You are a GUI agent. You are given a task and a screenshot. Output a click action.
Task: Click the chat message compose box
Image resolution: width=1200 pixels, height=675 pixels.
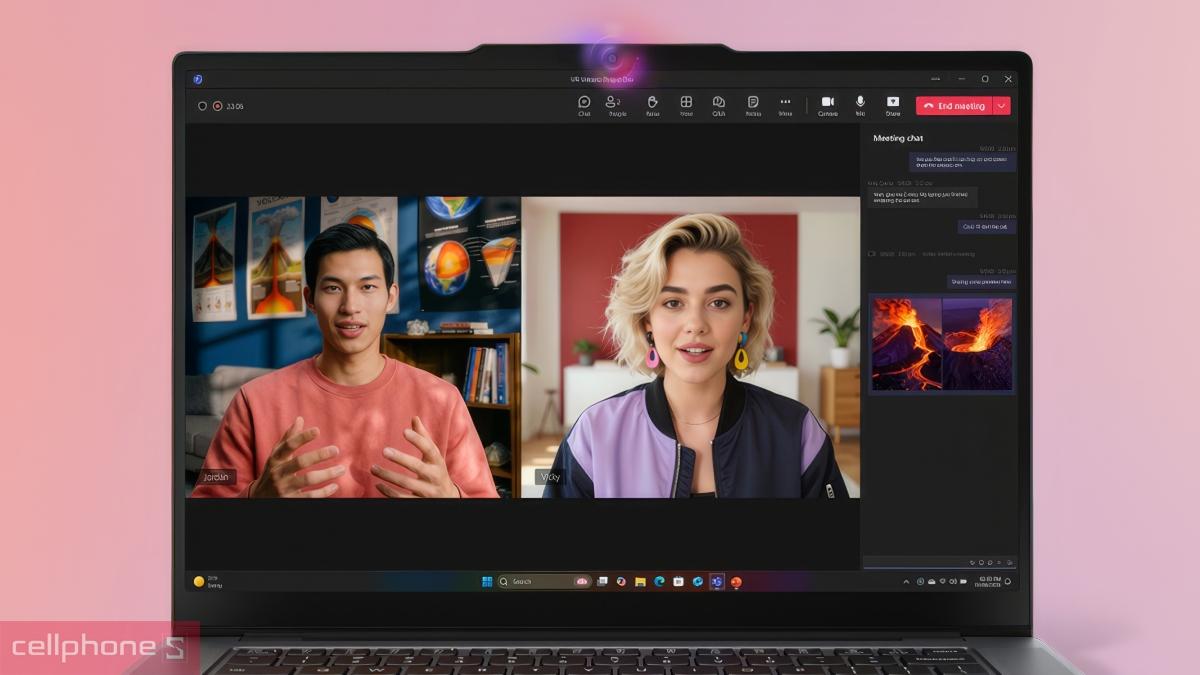coord(940,563)
